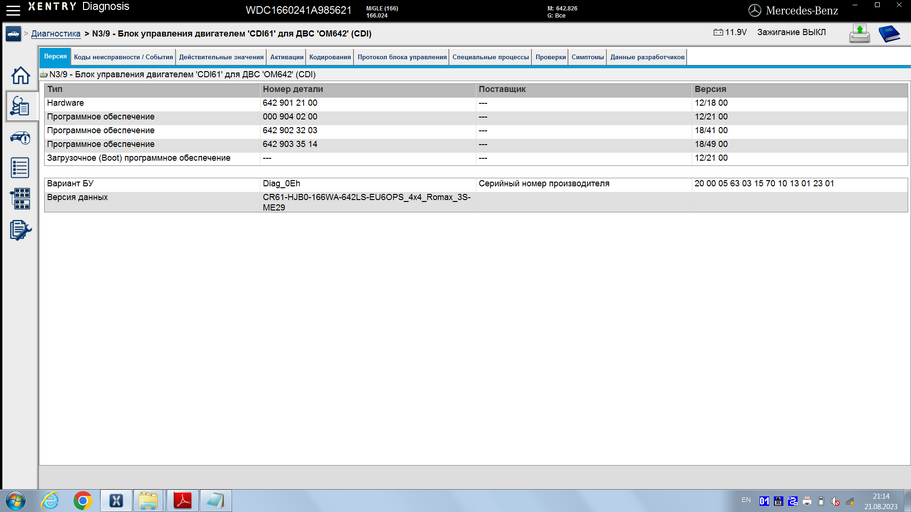
Task: Open the document with pen sidebar icon
Action: coord(20,230)
